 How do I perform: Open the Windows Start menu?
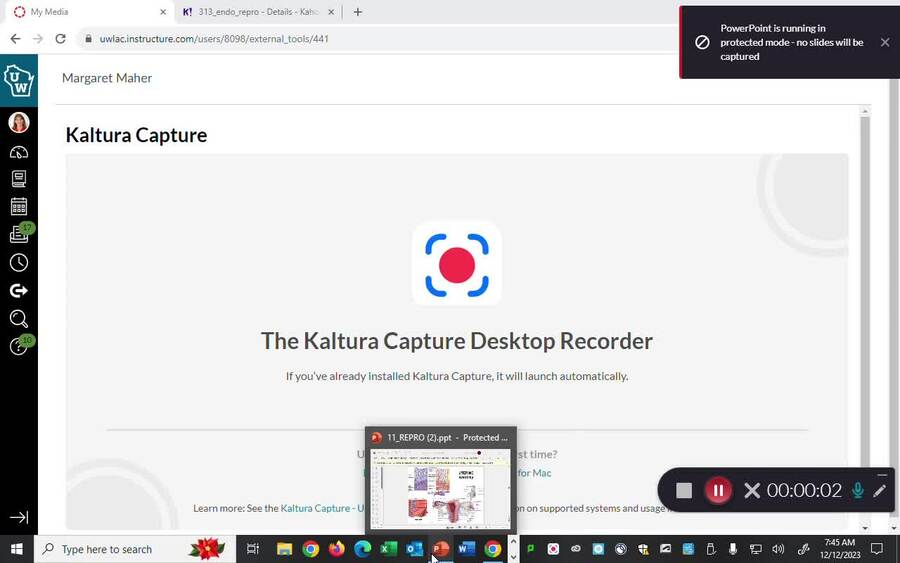point(17,549)
